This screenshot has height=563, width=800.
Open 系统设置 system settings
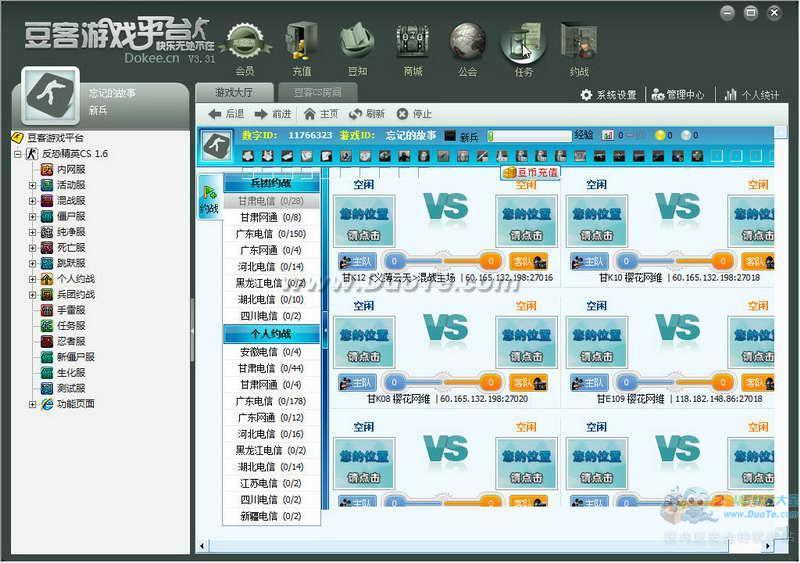coord(608,95)
